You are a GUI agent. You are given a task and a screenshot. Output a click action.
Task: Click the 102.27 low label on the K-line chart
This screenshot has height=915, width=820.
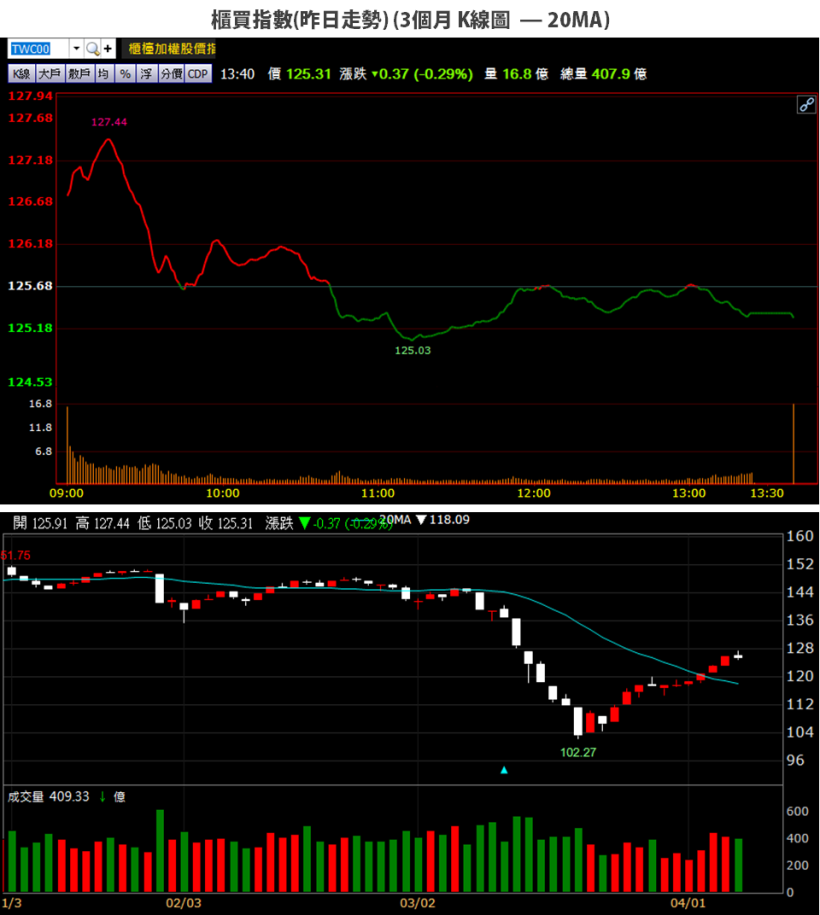(x=578, y=752)
